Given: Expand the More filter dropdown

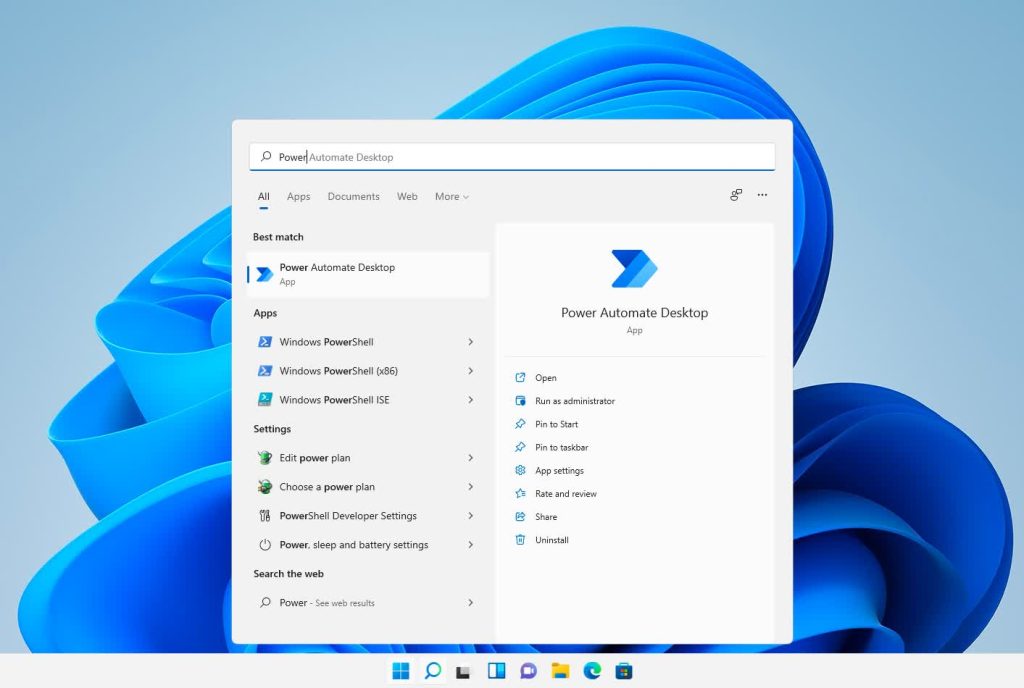Looking at the screenshot, I should tap(451, 197).
